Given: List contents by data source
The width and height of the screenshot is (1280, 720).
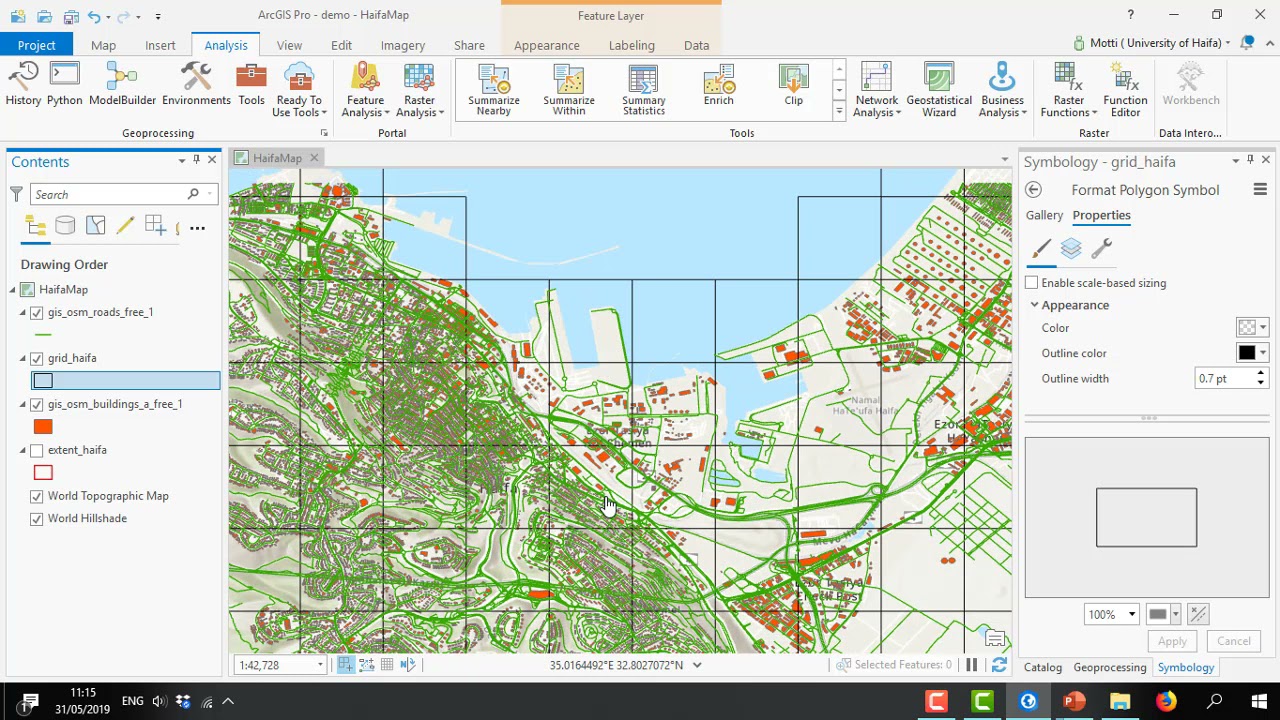Looking at the screenshot, I should coord(65,227).
